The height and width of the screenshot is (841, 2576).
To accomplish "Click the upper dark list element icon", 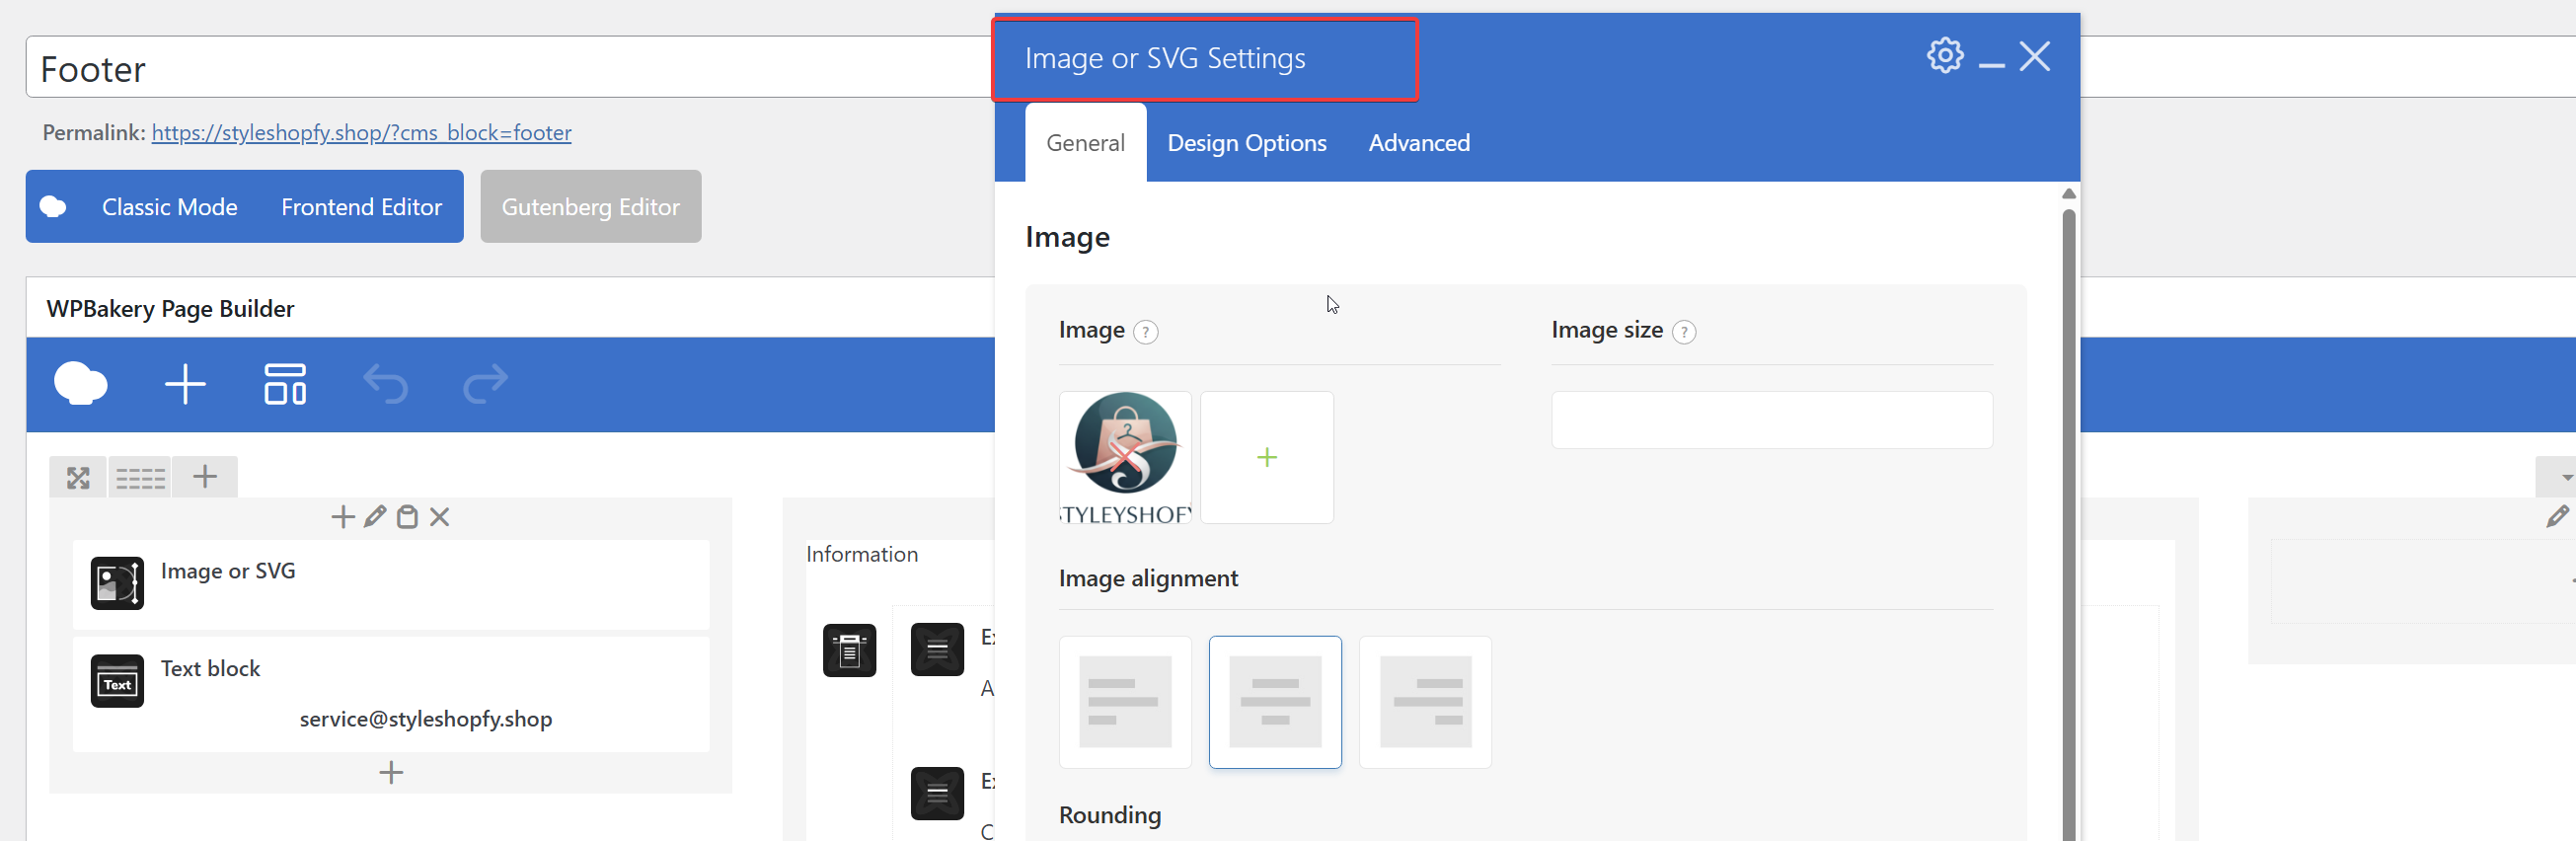I will tap(937, 650).
